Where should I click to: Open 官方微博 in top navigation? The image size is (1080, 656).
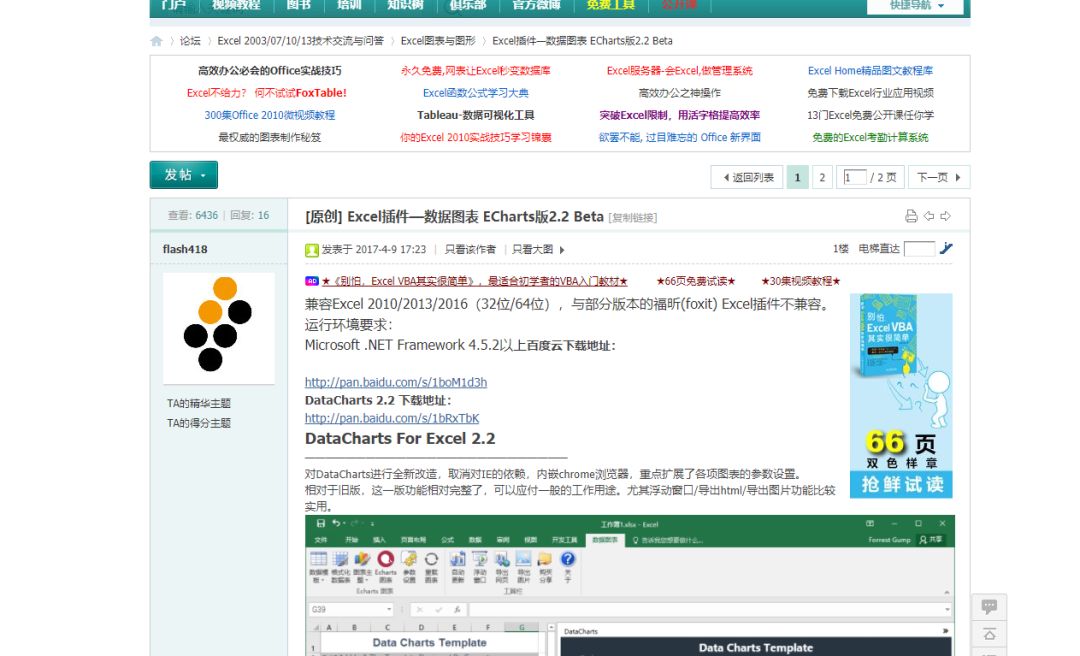(537, 6)
